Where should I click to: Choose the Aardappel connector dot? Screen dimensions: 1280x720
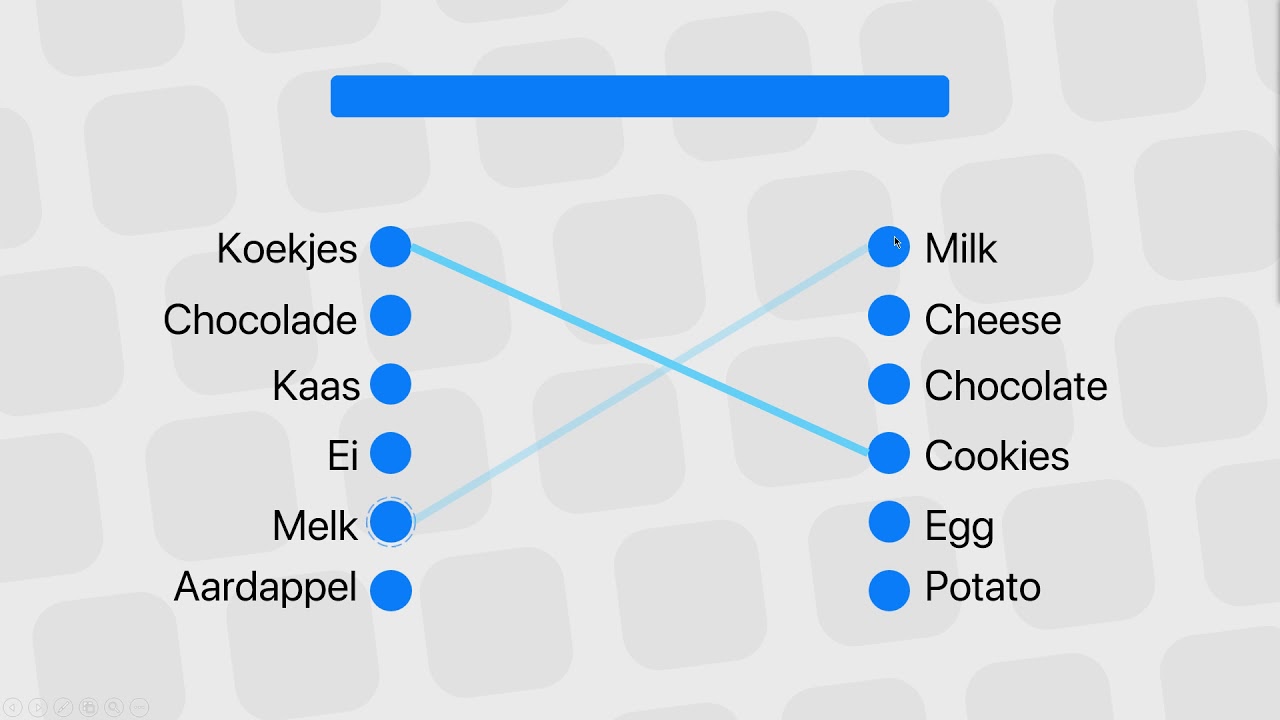[391, 590]
